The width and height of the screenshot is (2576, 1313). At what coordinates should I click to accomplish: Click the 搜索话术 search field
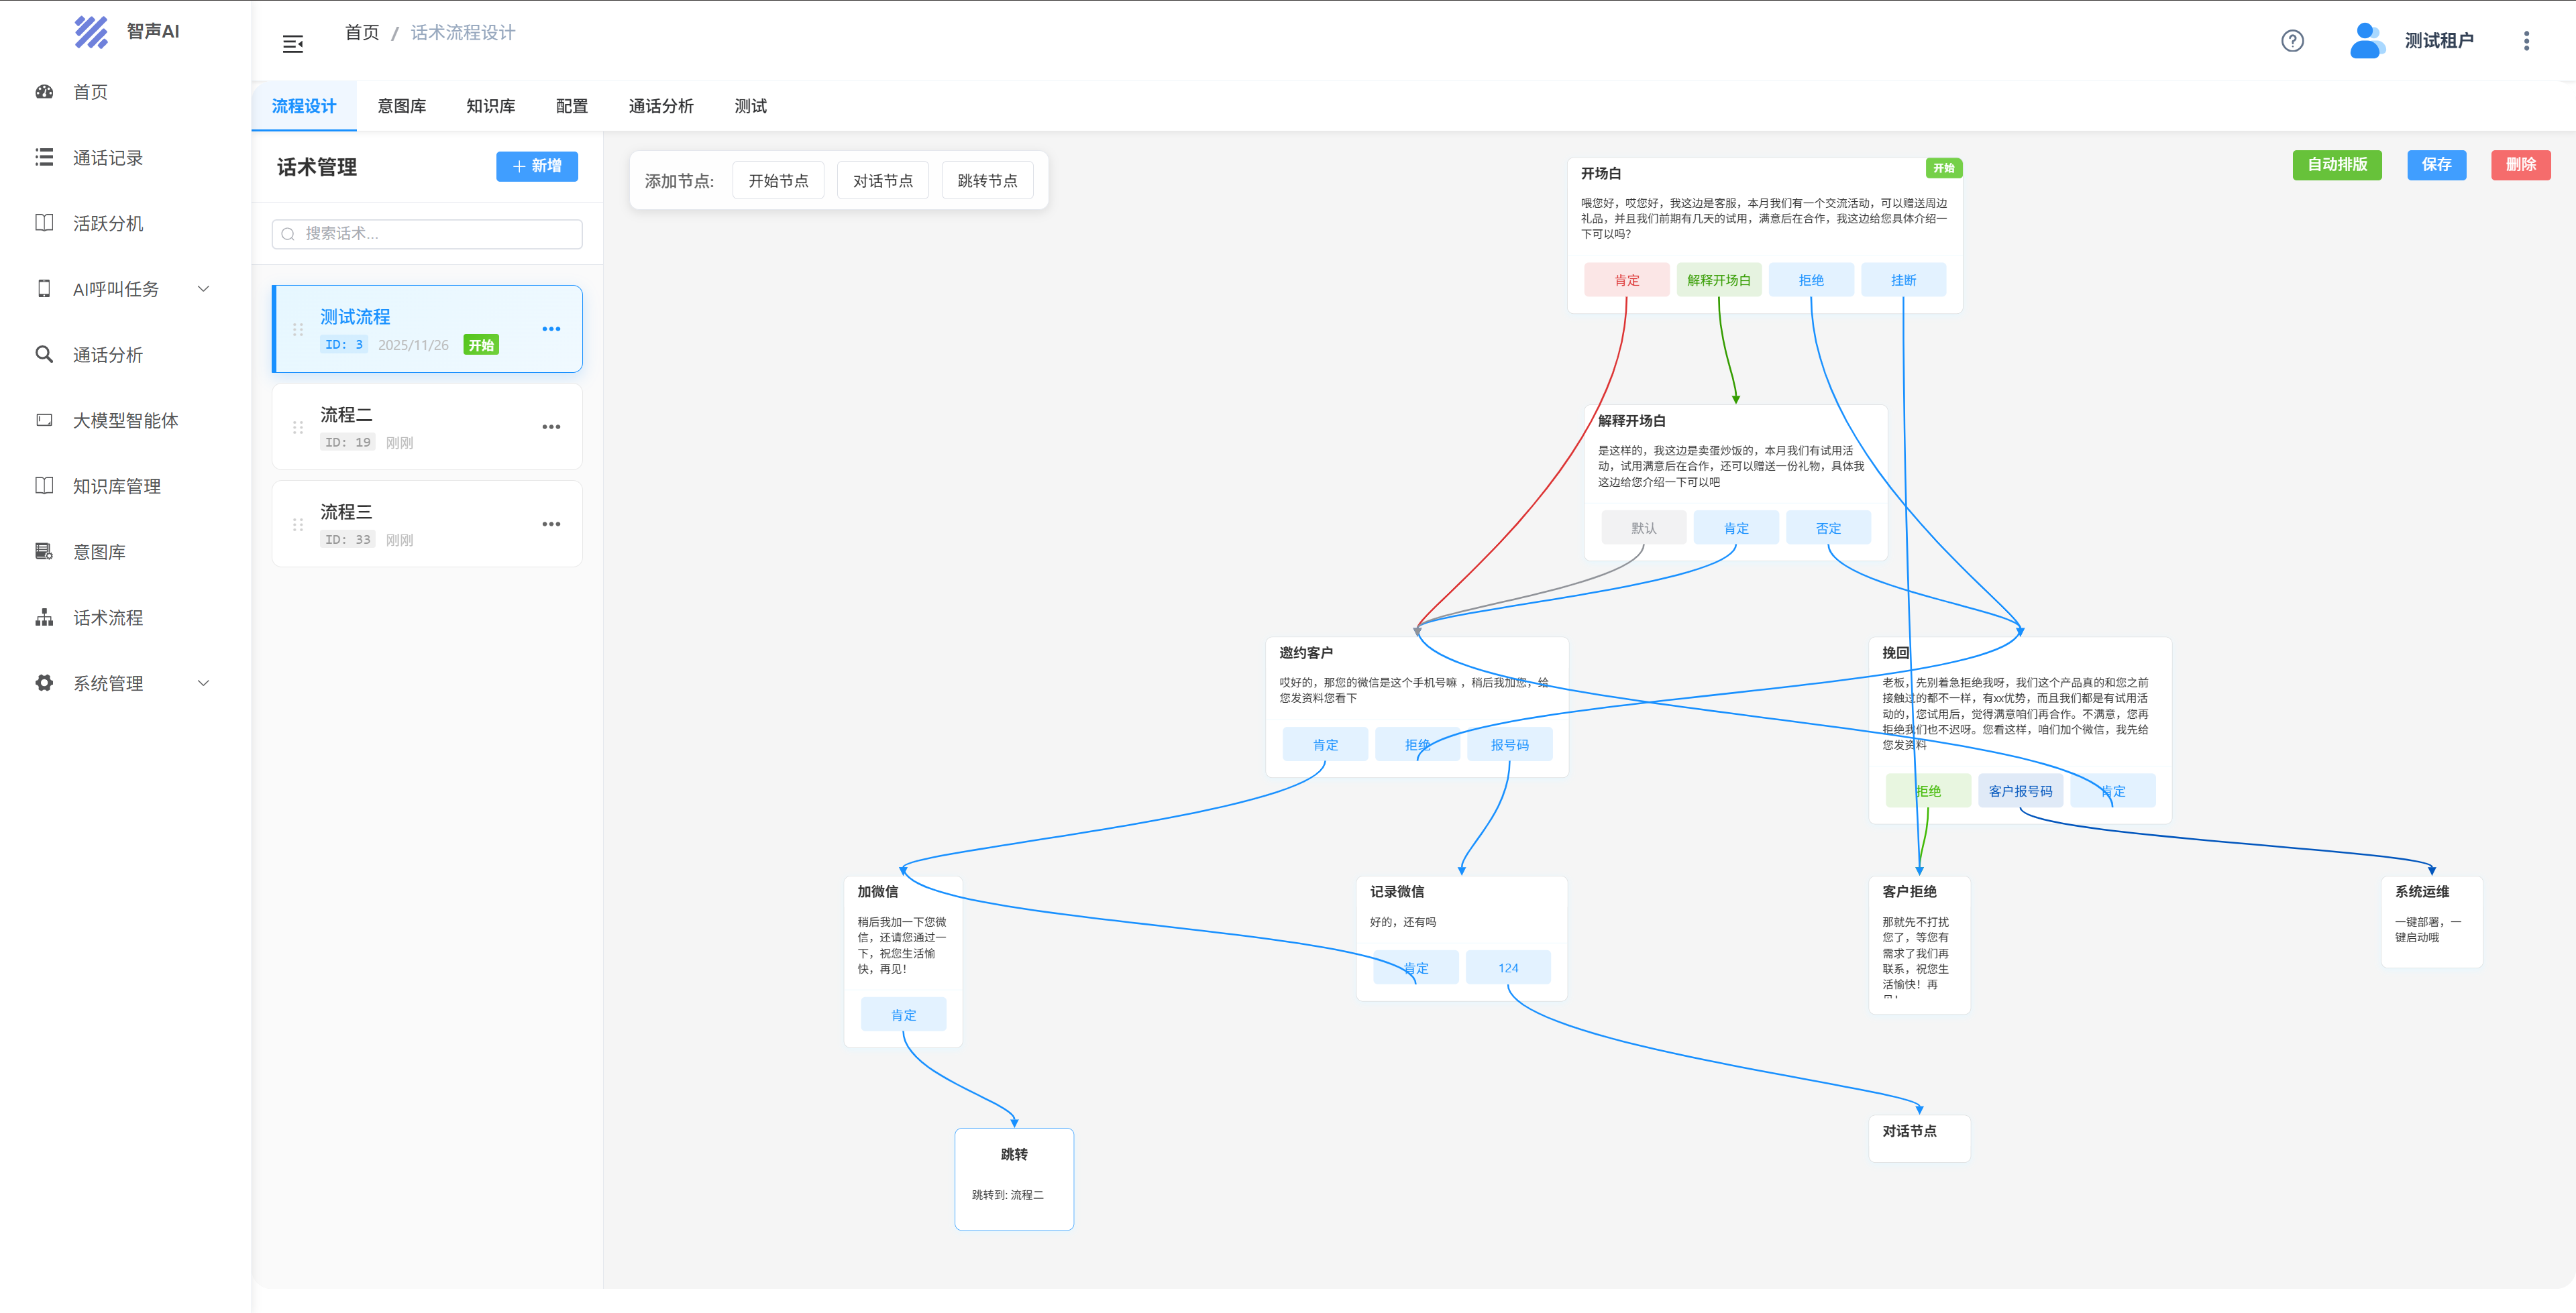(x=427, y=234)
